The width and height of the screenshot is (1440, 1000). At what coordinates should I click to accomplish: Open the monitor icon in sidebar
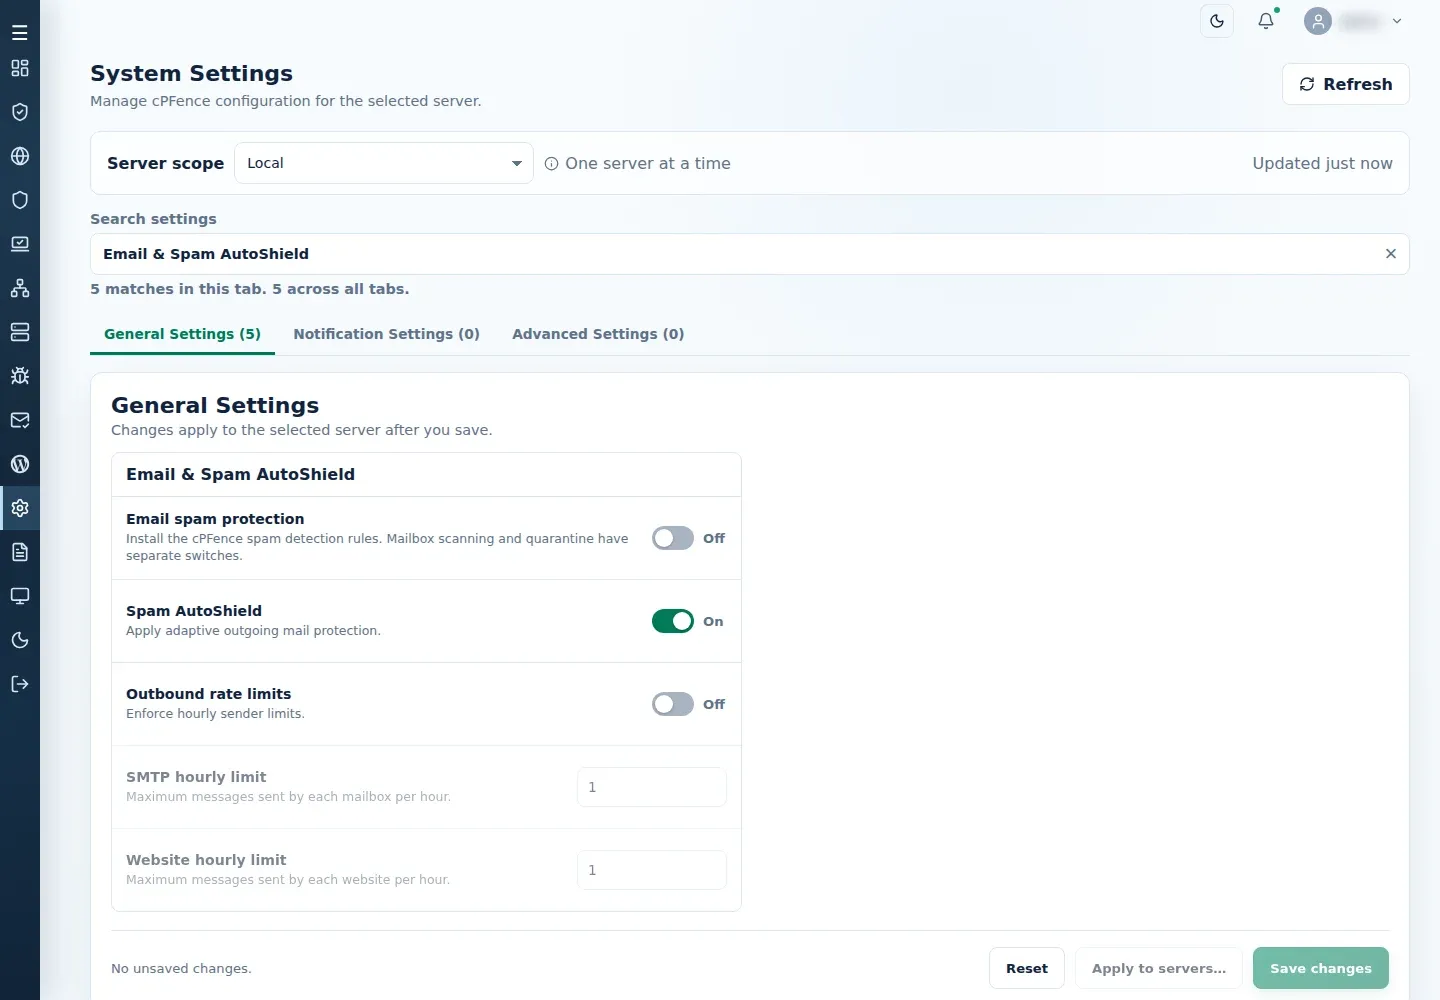tap(20, 596)
